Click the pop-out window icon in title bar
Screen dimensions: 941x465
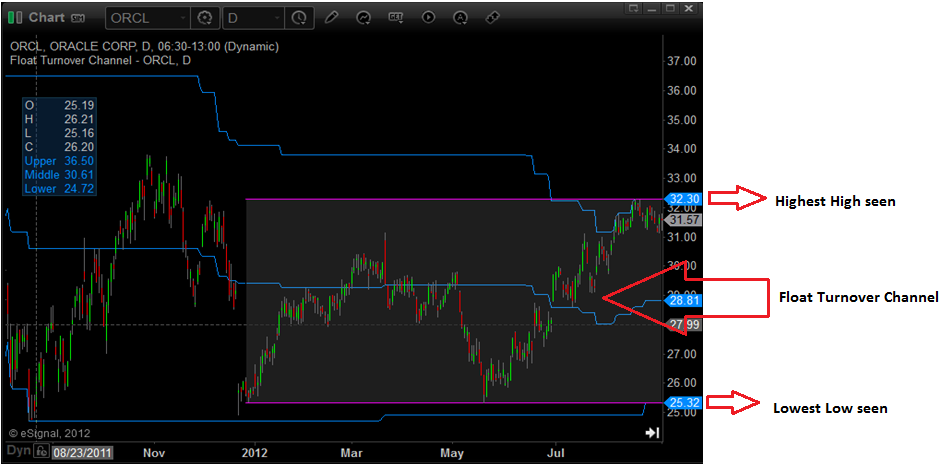(x=633, y=8)
